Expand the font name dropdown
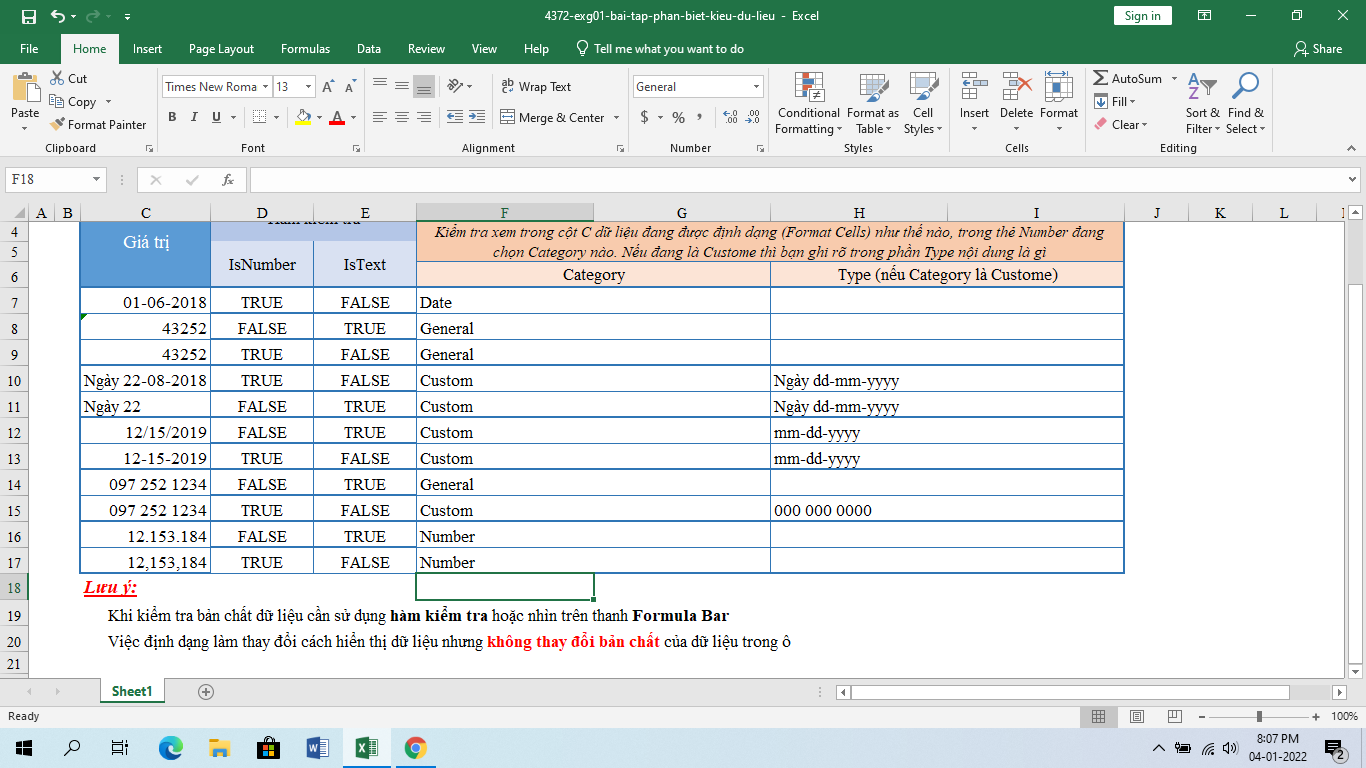Viewport: 1366px width, 768px height. tap(265, 87)
